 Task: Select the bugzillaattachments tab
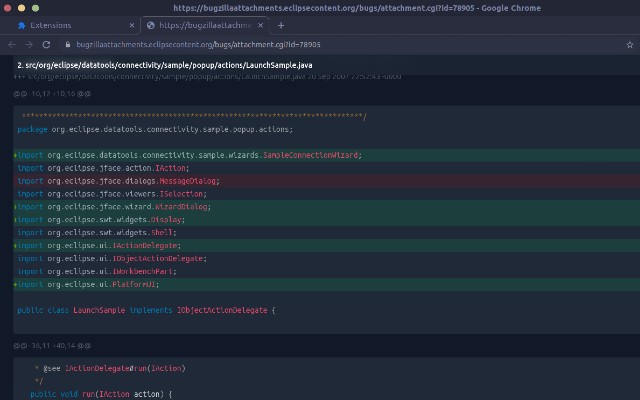(x=200, y=25)
